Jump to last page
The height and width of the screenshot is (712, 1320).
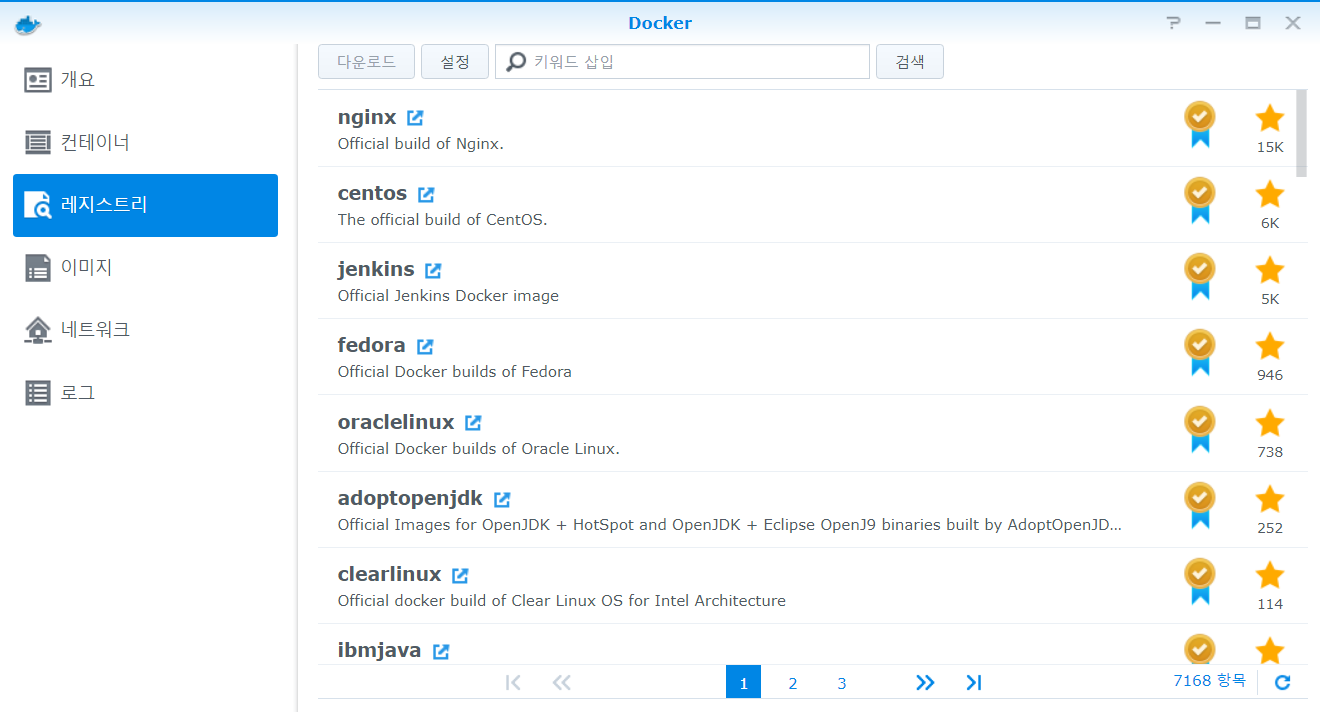(974, 683)
